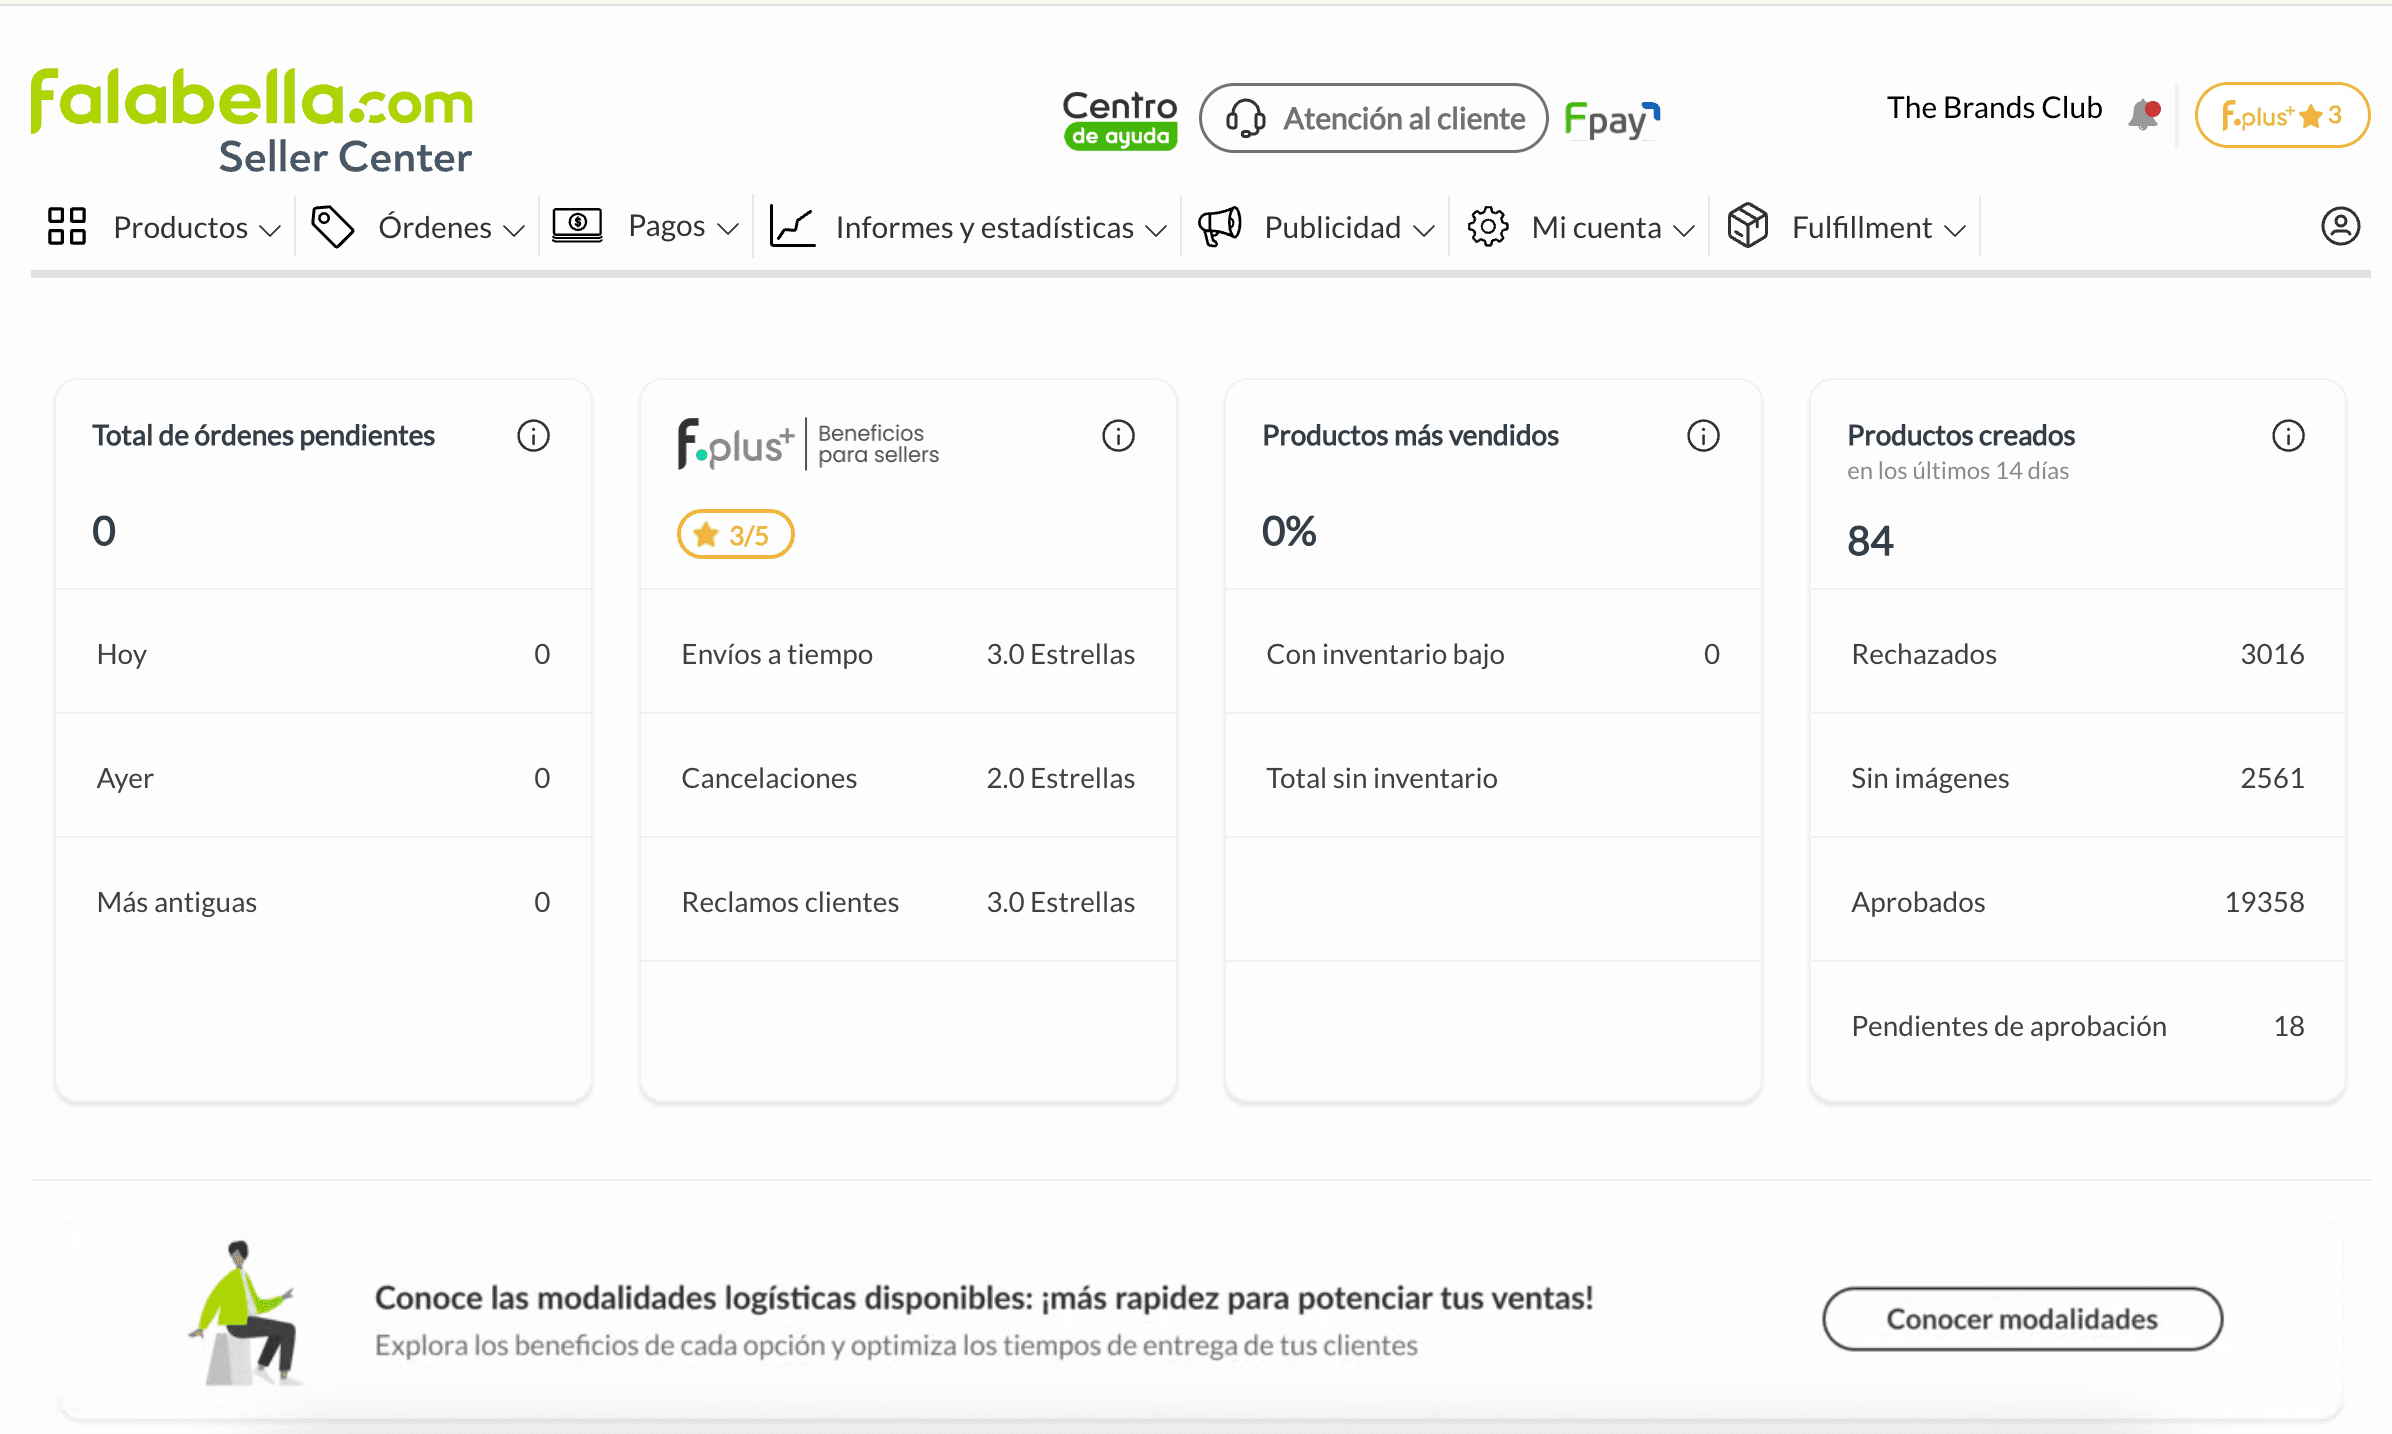This screenshot has width=2392, height=1434.
Task: Click the 84 products created count
Action: 1870,541
